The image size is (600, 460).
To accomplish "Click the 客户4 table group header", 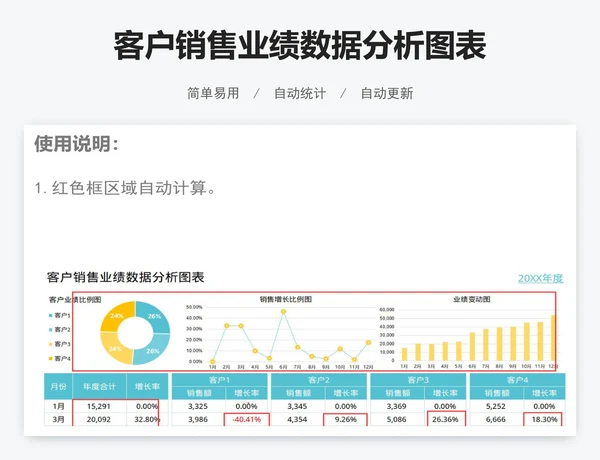I will click(517, 380).
